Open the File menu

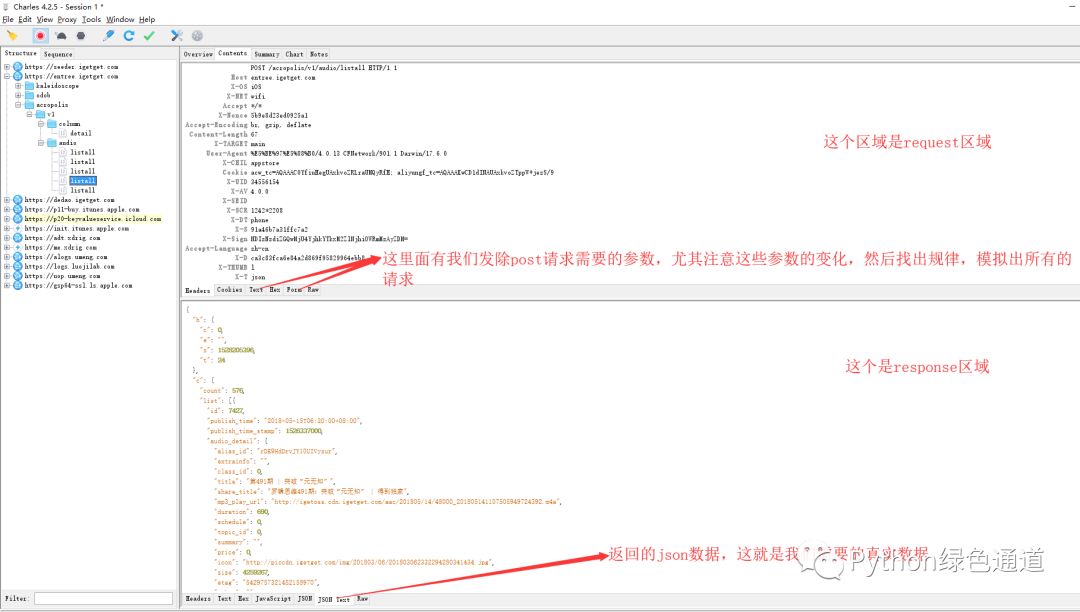(x=8, y=20)
